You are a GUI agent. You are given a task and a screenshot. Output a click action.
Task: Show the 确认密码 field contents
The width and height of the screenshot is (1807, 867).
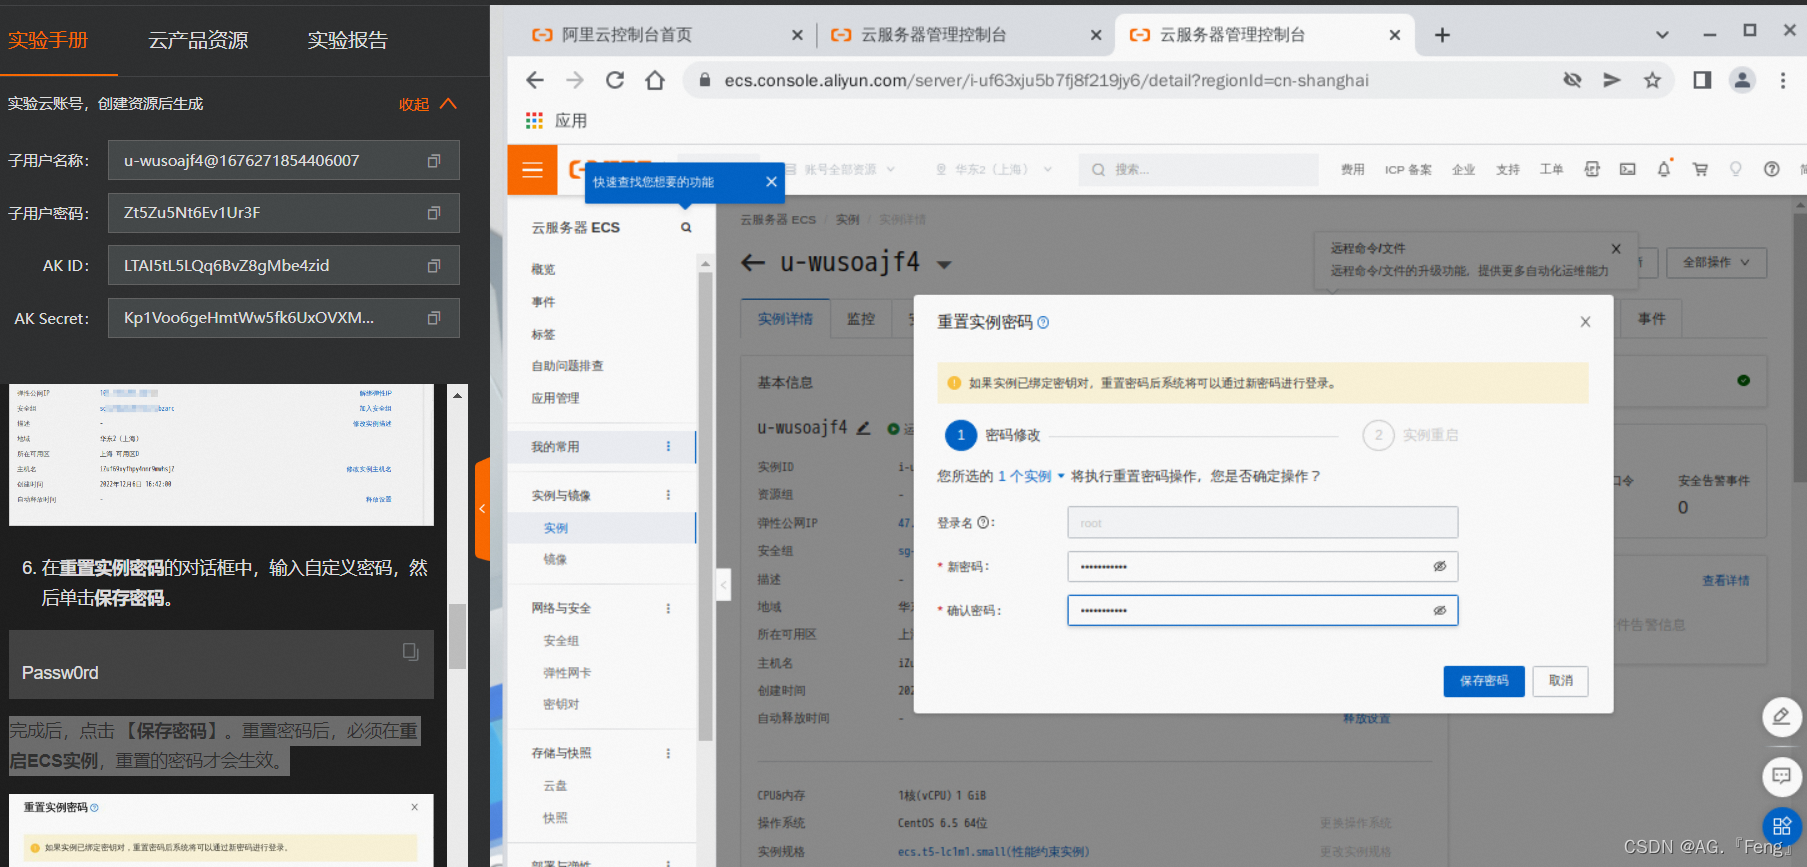tap(1440, 610)
